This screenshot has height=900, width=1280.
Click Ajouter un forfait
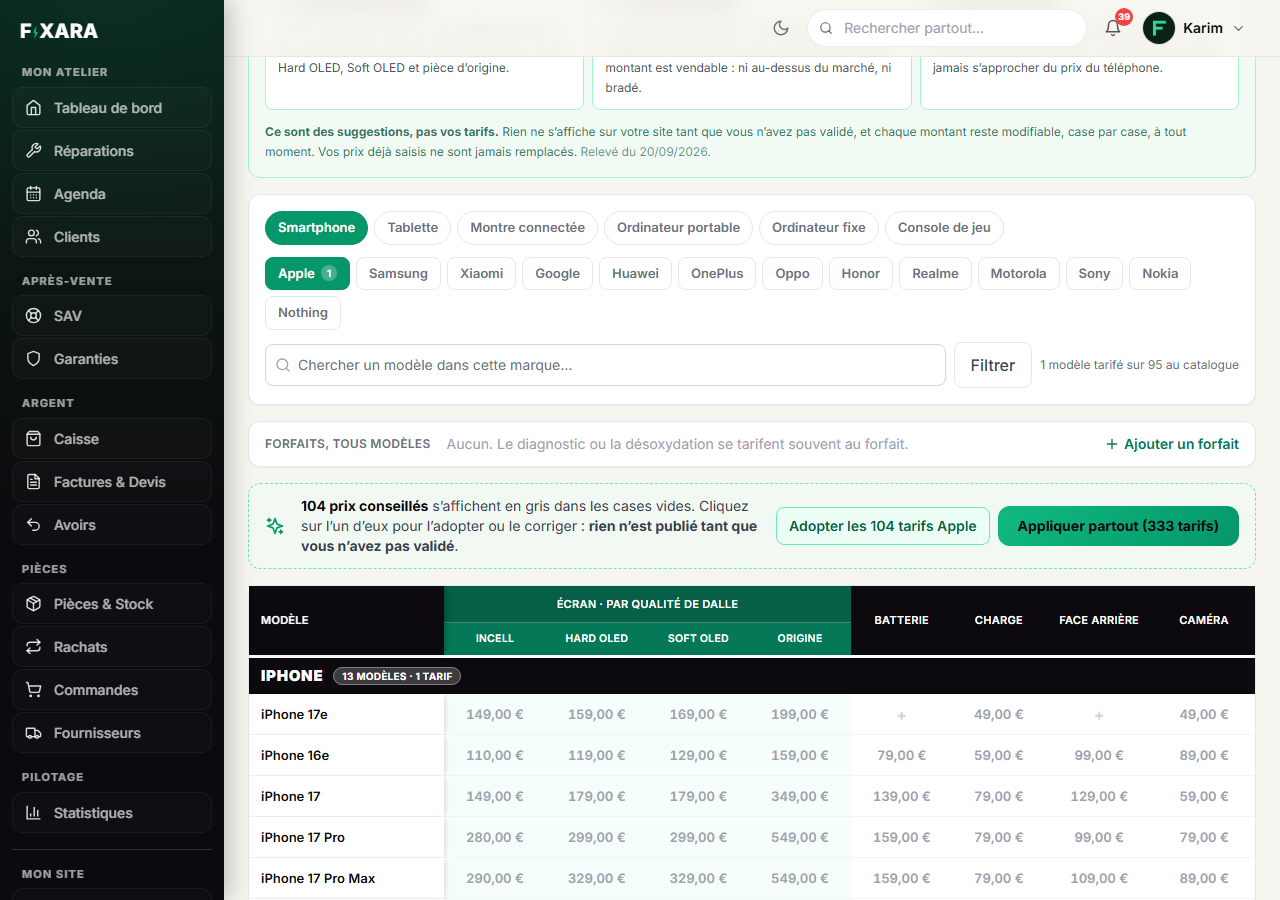pos(1172,444)
